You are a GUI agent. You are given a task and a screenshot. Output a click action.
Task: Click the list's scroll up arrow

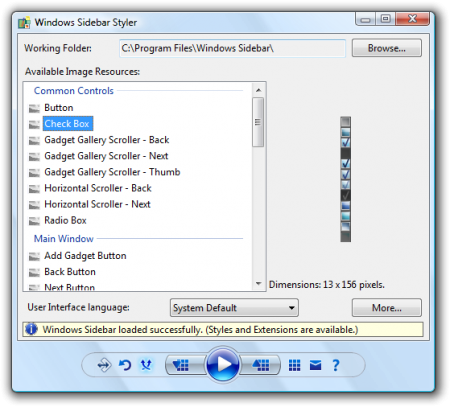pyautogui.click(x=258, y=90)
